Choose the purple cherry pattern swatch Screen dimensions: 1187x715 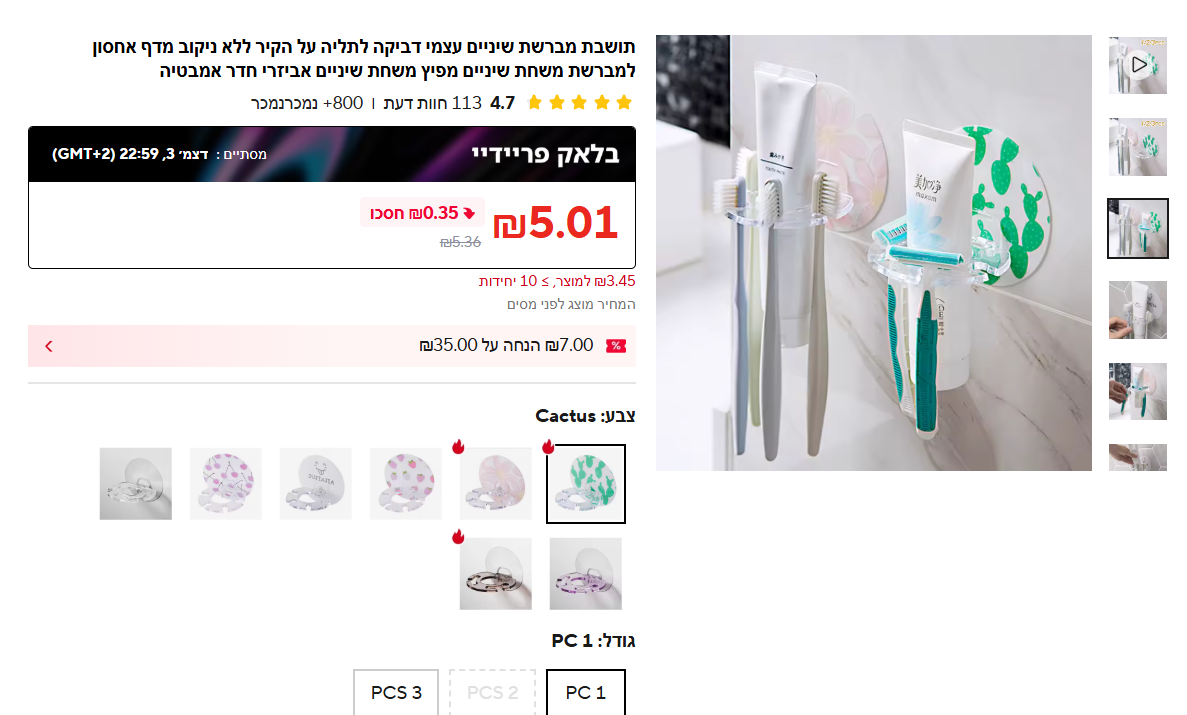tap(226, 484)
